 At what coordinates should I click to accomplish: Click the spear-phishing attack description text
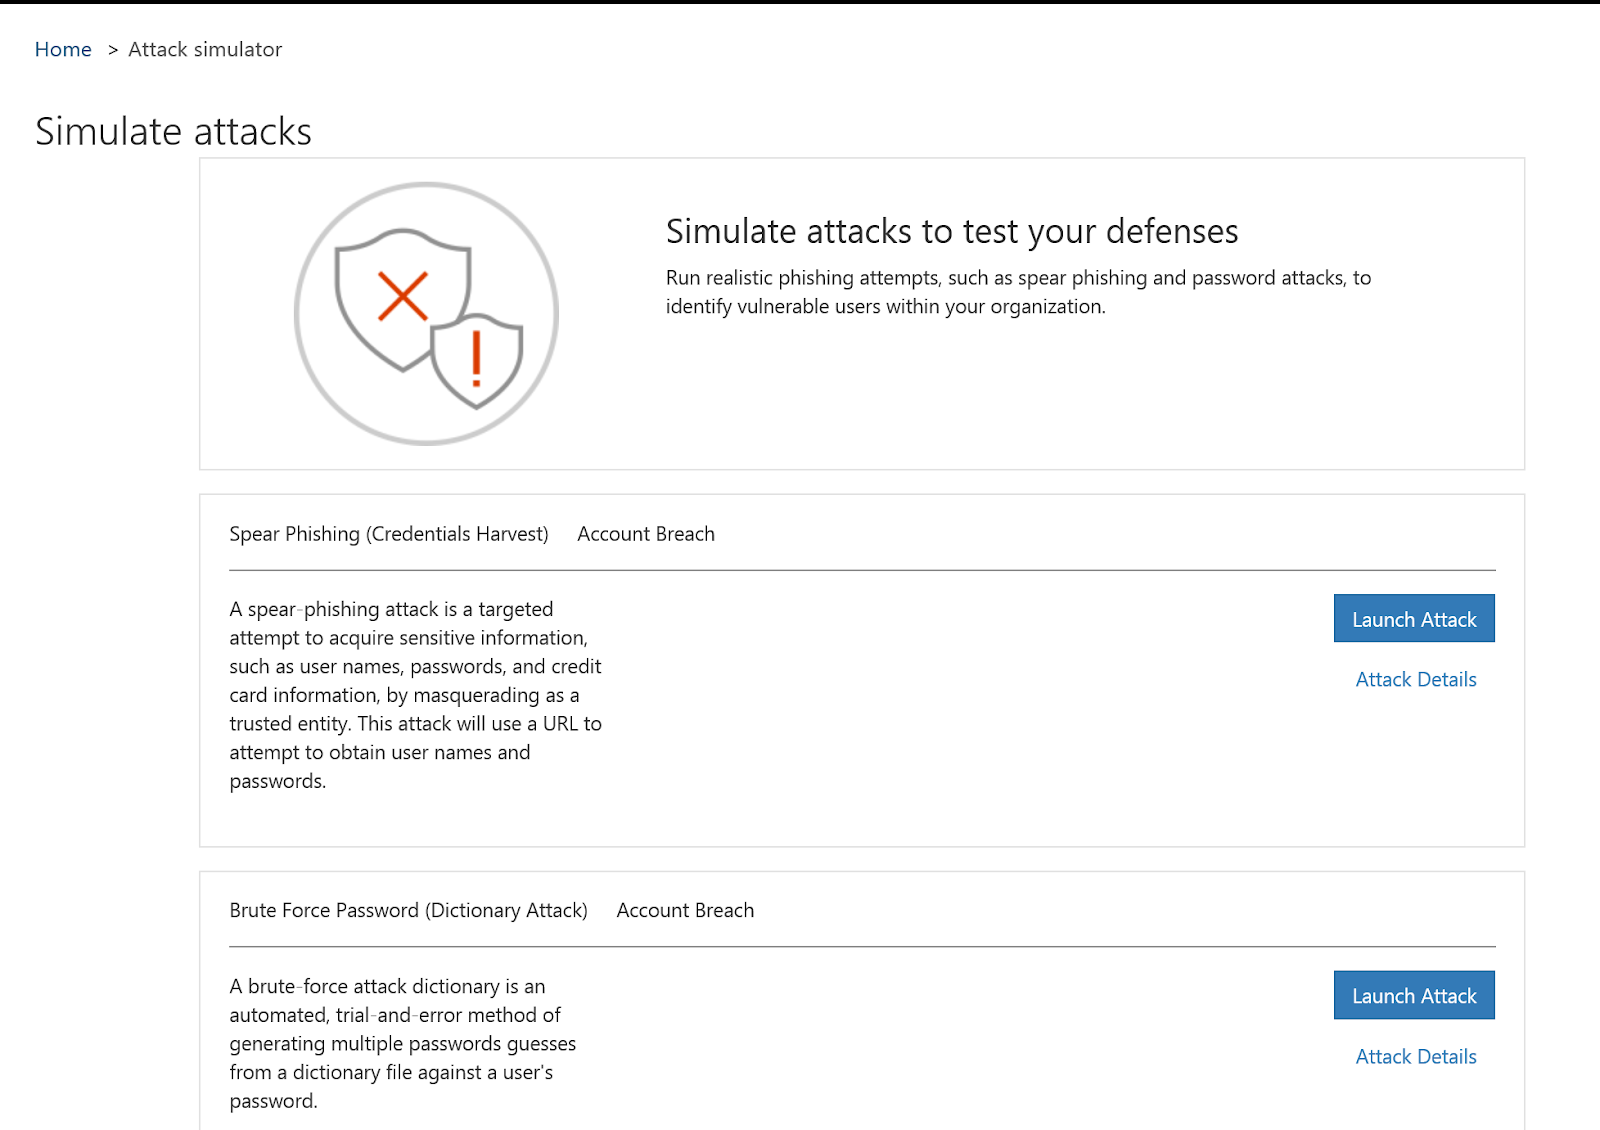pos(415,695)
